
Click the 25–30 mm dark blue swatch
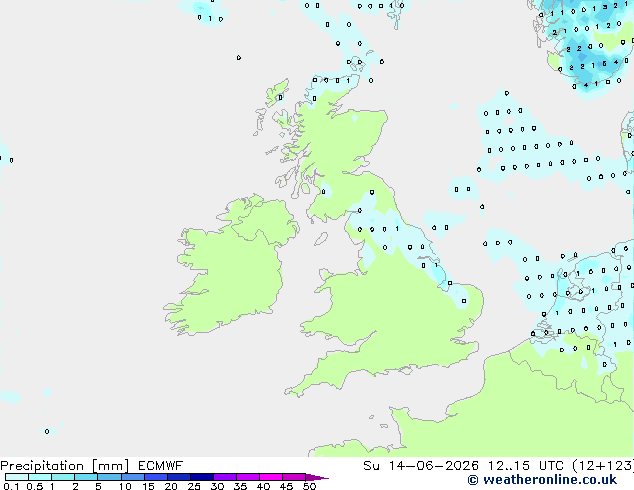coord(201,477)
